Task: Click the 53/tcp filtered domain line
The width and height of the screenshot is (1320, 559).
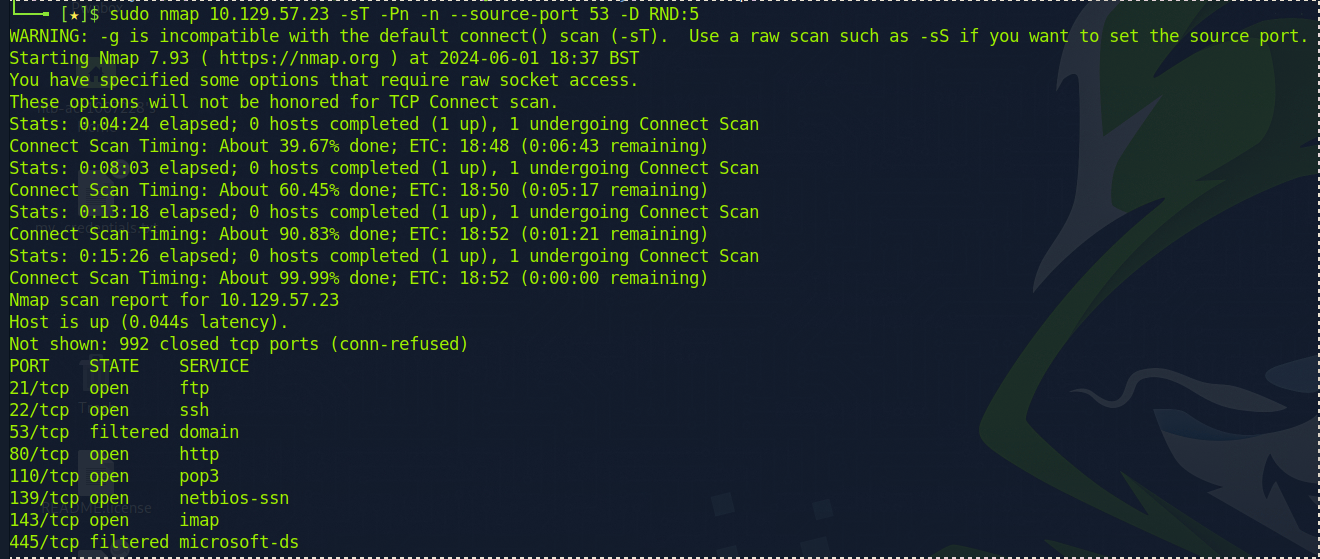Action: pos(124,432)
